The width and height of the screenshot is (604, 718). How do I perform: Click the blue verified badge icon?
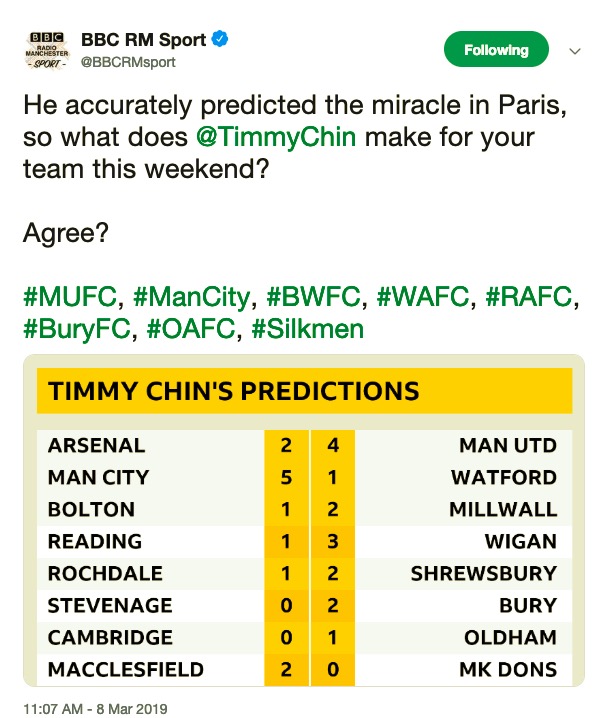(222, 41)
